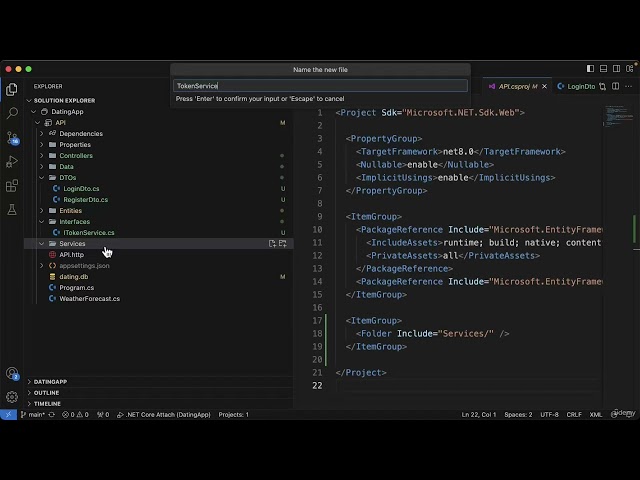Close the API.csproj tab

point(544,86)
